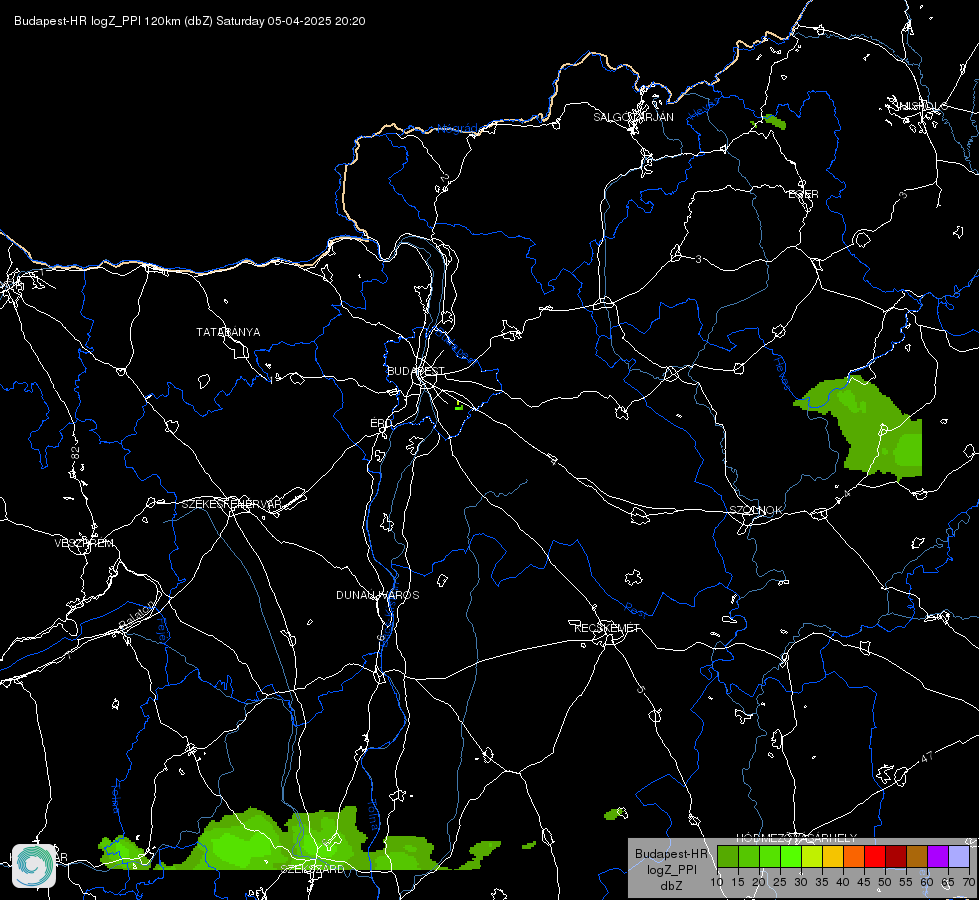The image size is (979, 900).
Task: Select the 55-60 dBZ brown swatch
Action: point(917,856)
